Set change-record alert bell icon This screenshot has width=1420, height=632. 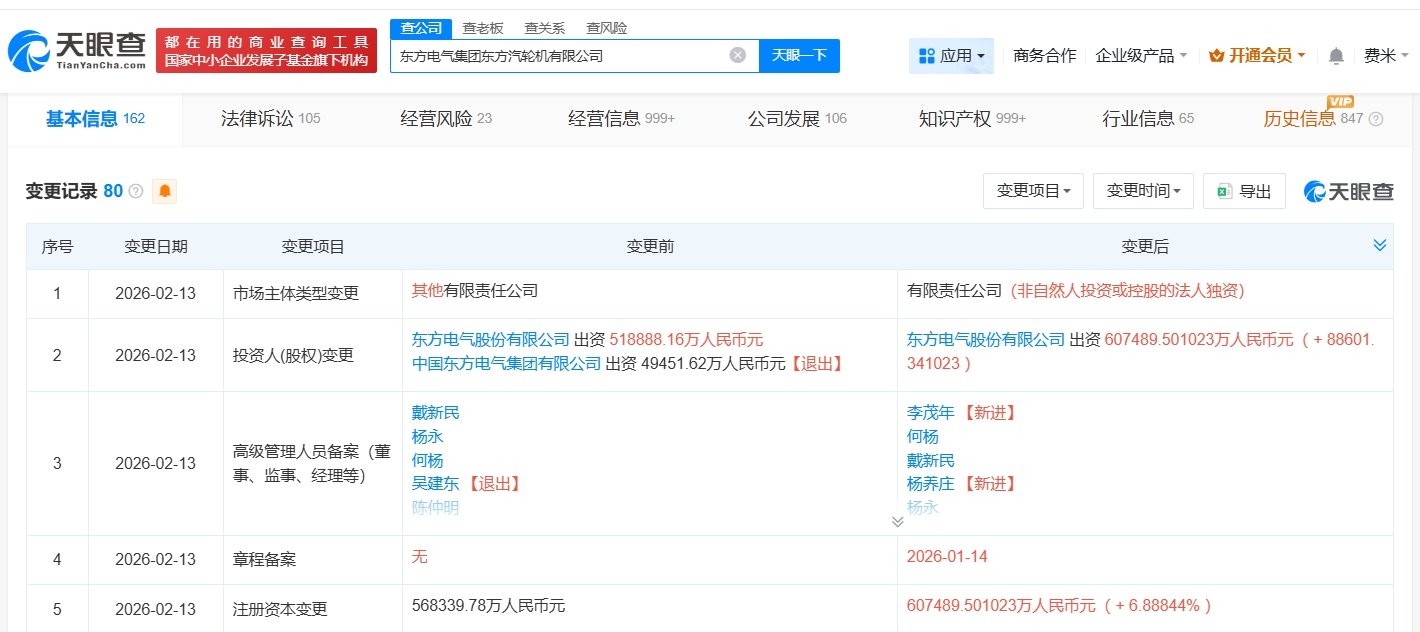click(x=164, y=191)
